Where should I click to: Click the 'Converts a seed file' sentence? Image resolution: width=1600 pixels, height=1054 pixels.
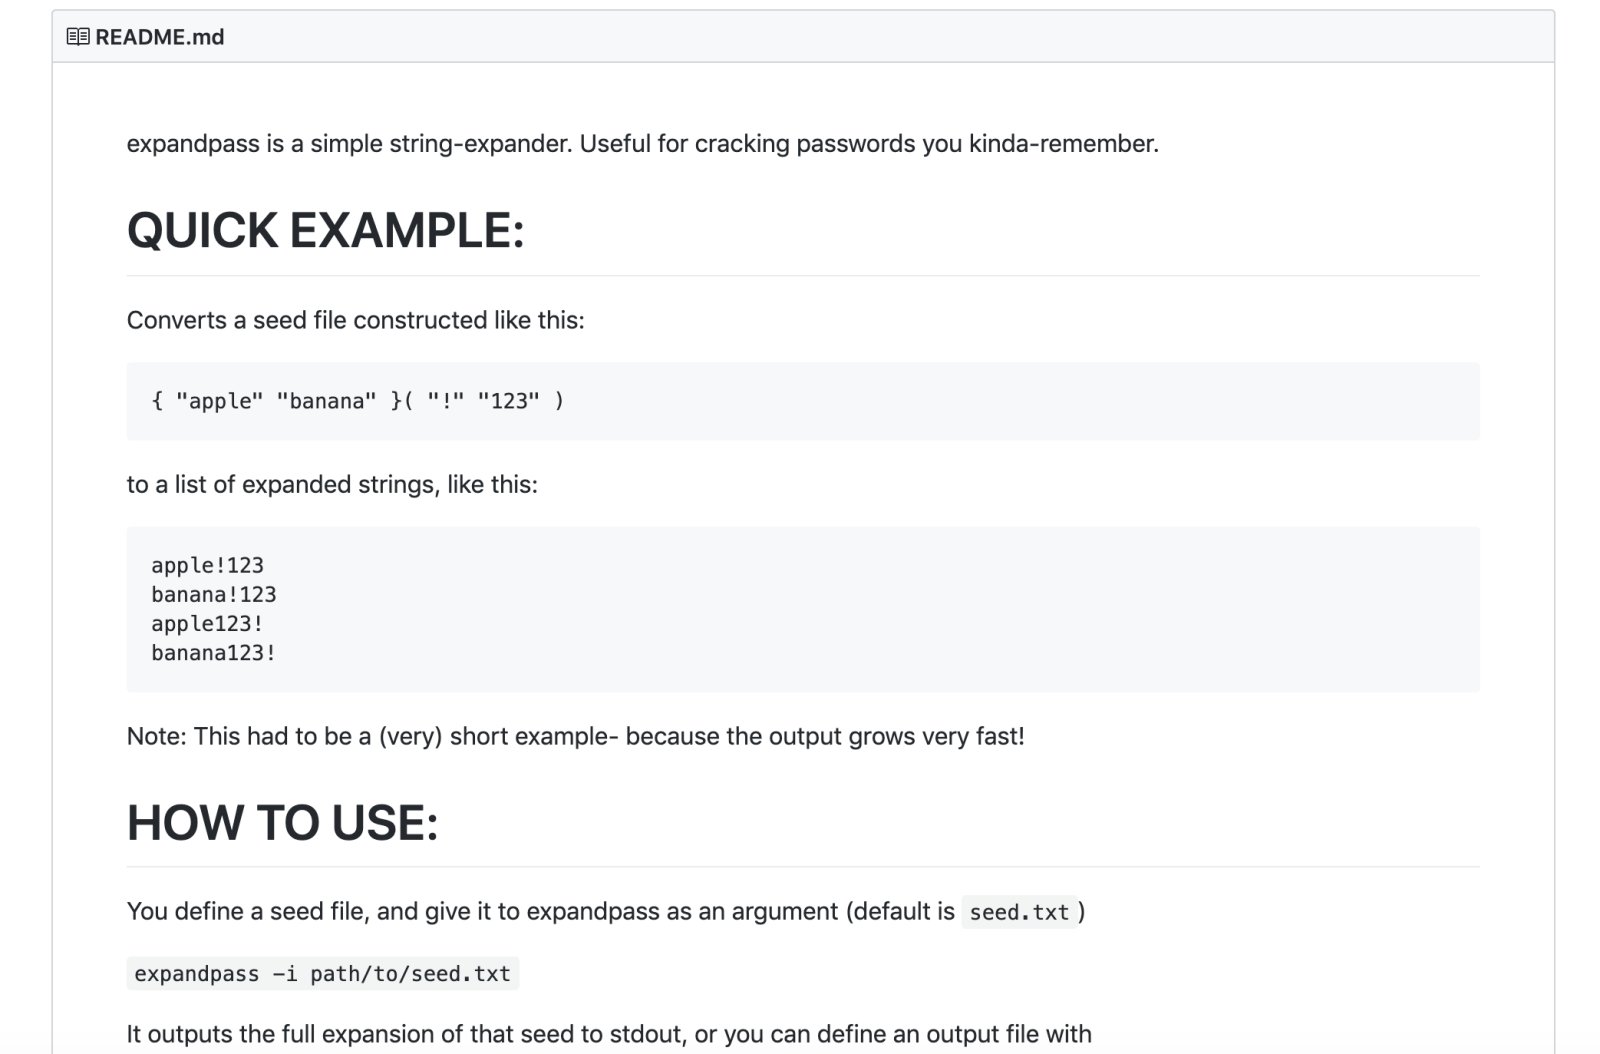tap(355, 320)
